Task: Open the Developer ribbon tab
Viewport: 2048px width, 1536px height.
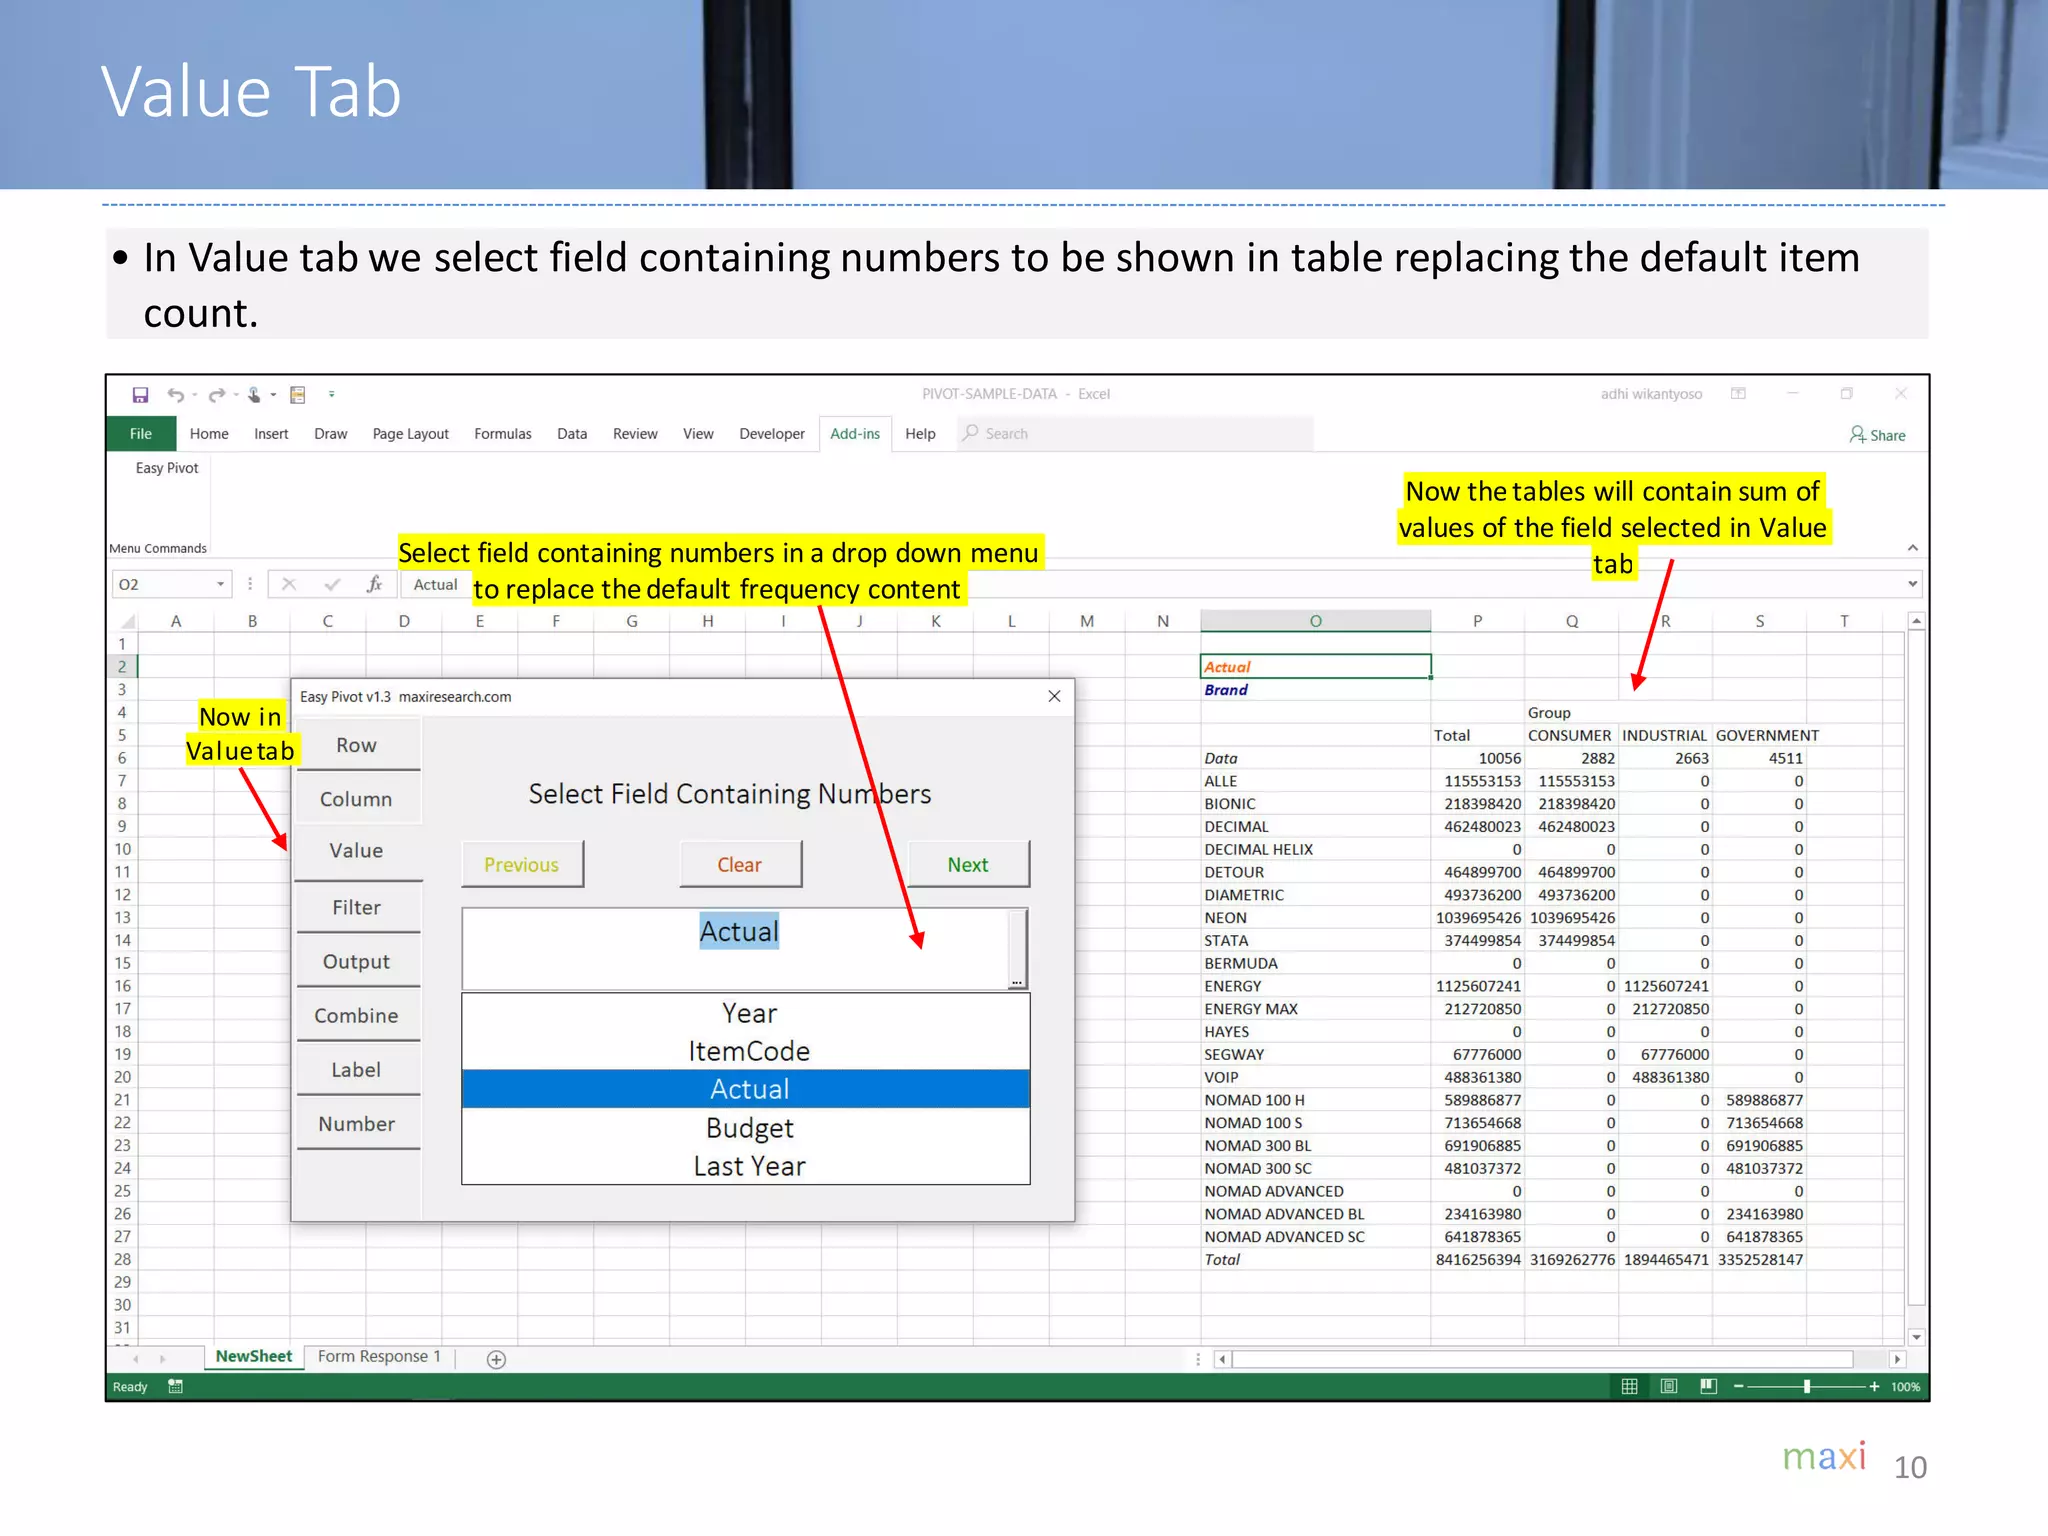Action: (772, 434)
